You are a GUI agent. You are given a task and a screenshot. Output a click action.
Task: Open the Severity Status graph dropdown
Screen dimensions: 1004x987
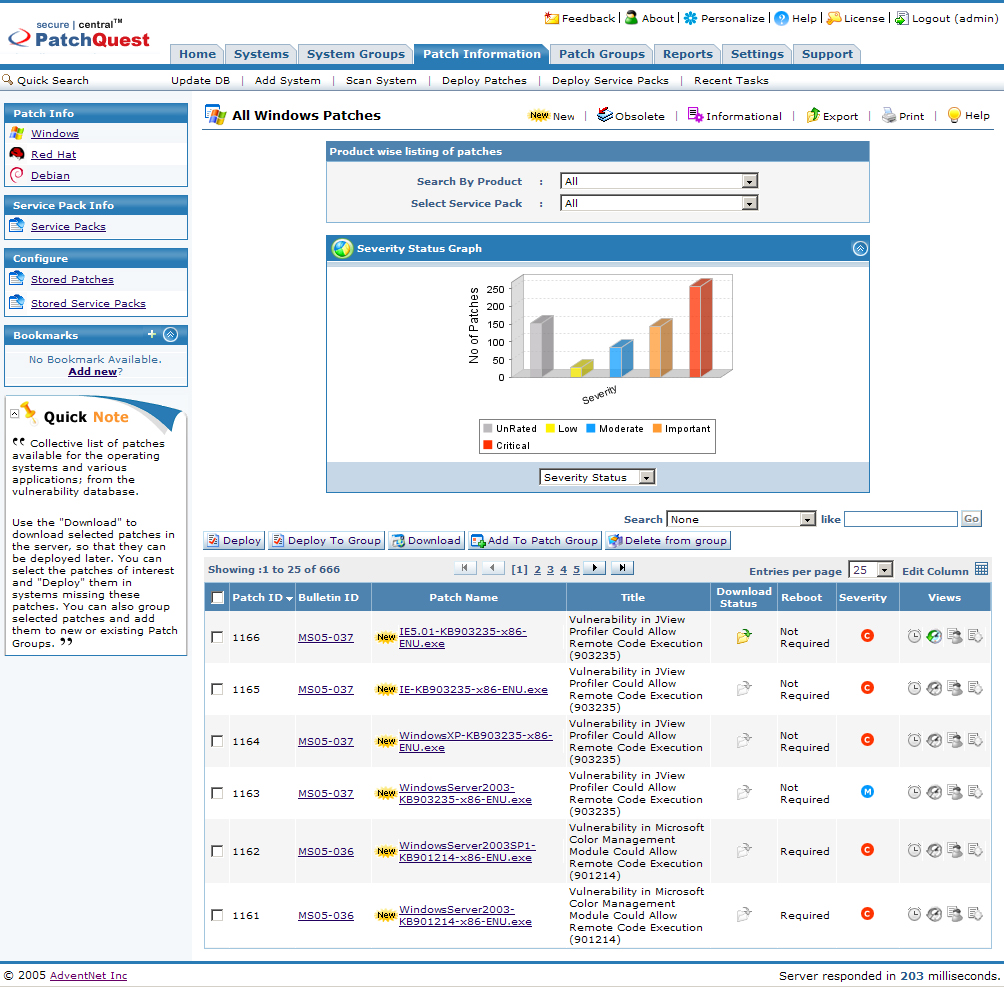pyautogui.click(x=597, y=477)
